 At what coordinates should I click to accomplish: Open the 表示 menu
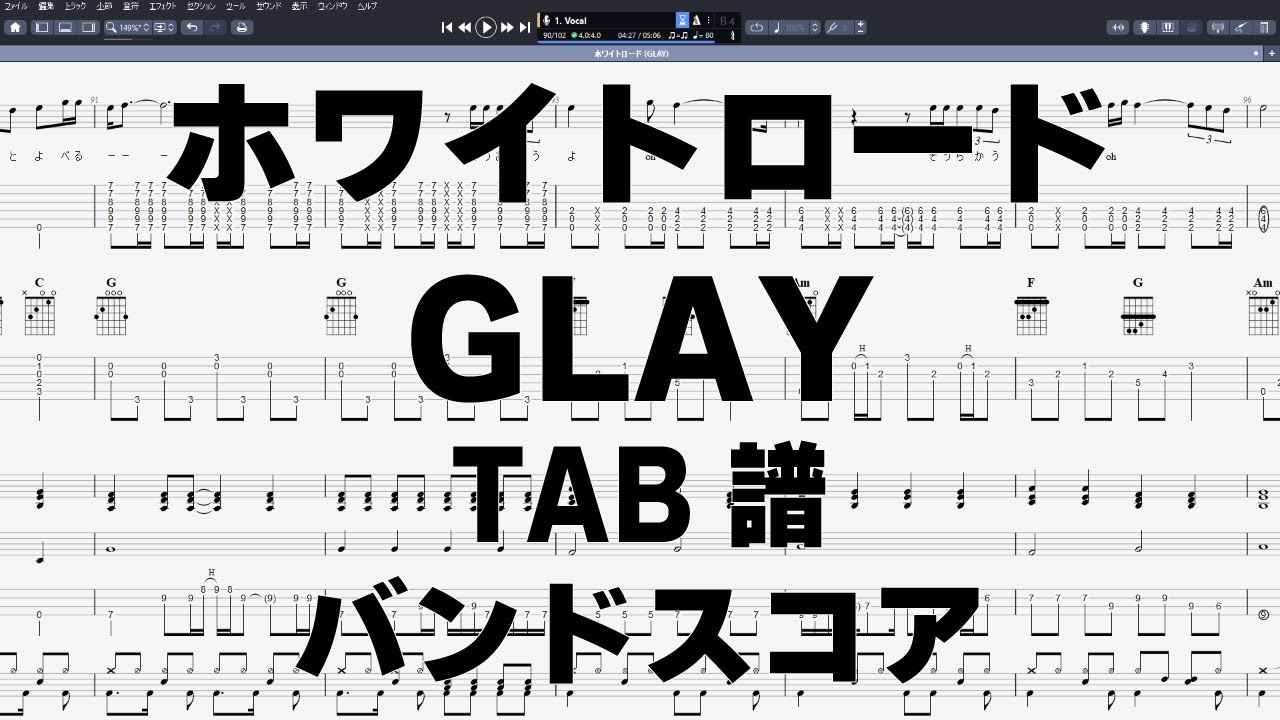300,6
